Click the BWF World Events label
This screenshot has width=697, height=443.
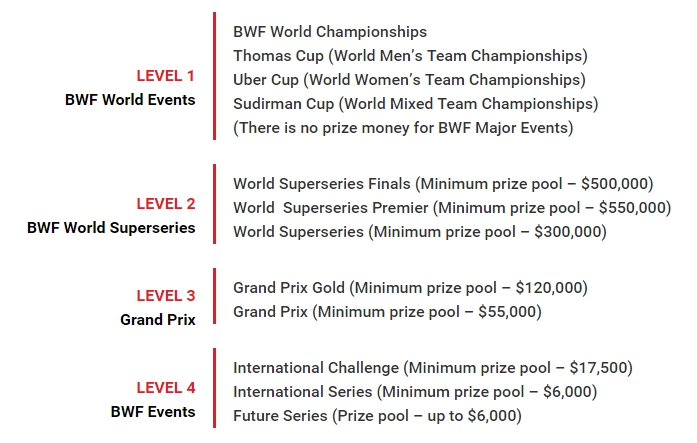pos(130,100)
